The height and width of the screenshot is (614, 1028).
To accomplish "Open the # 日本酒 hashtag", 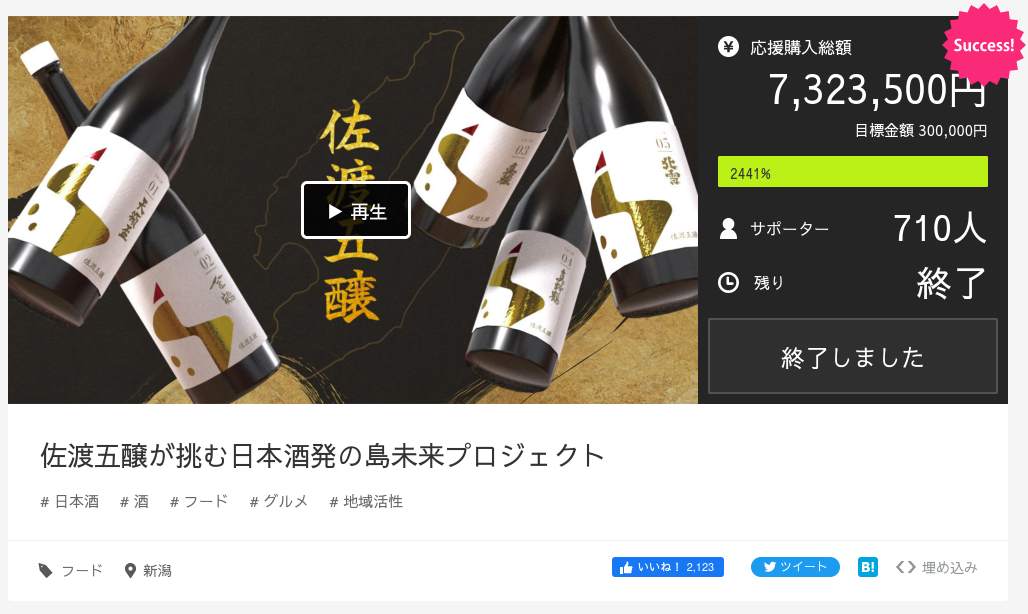I will coord(69,502).
